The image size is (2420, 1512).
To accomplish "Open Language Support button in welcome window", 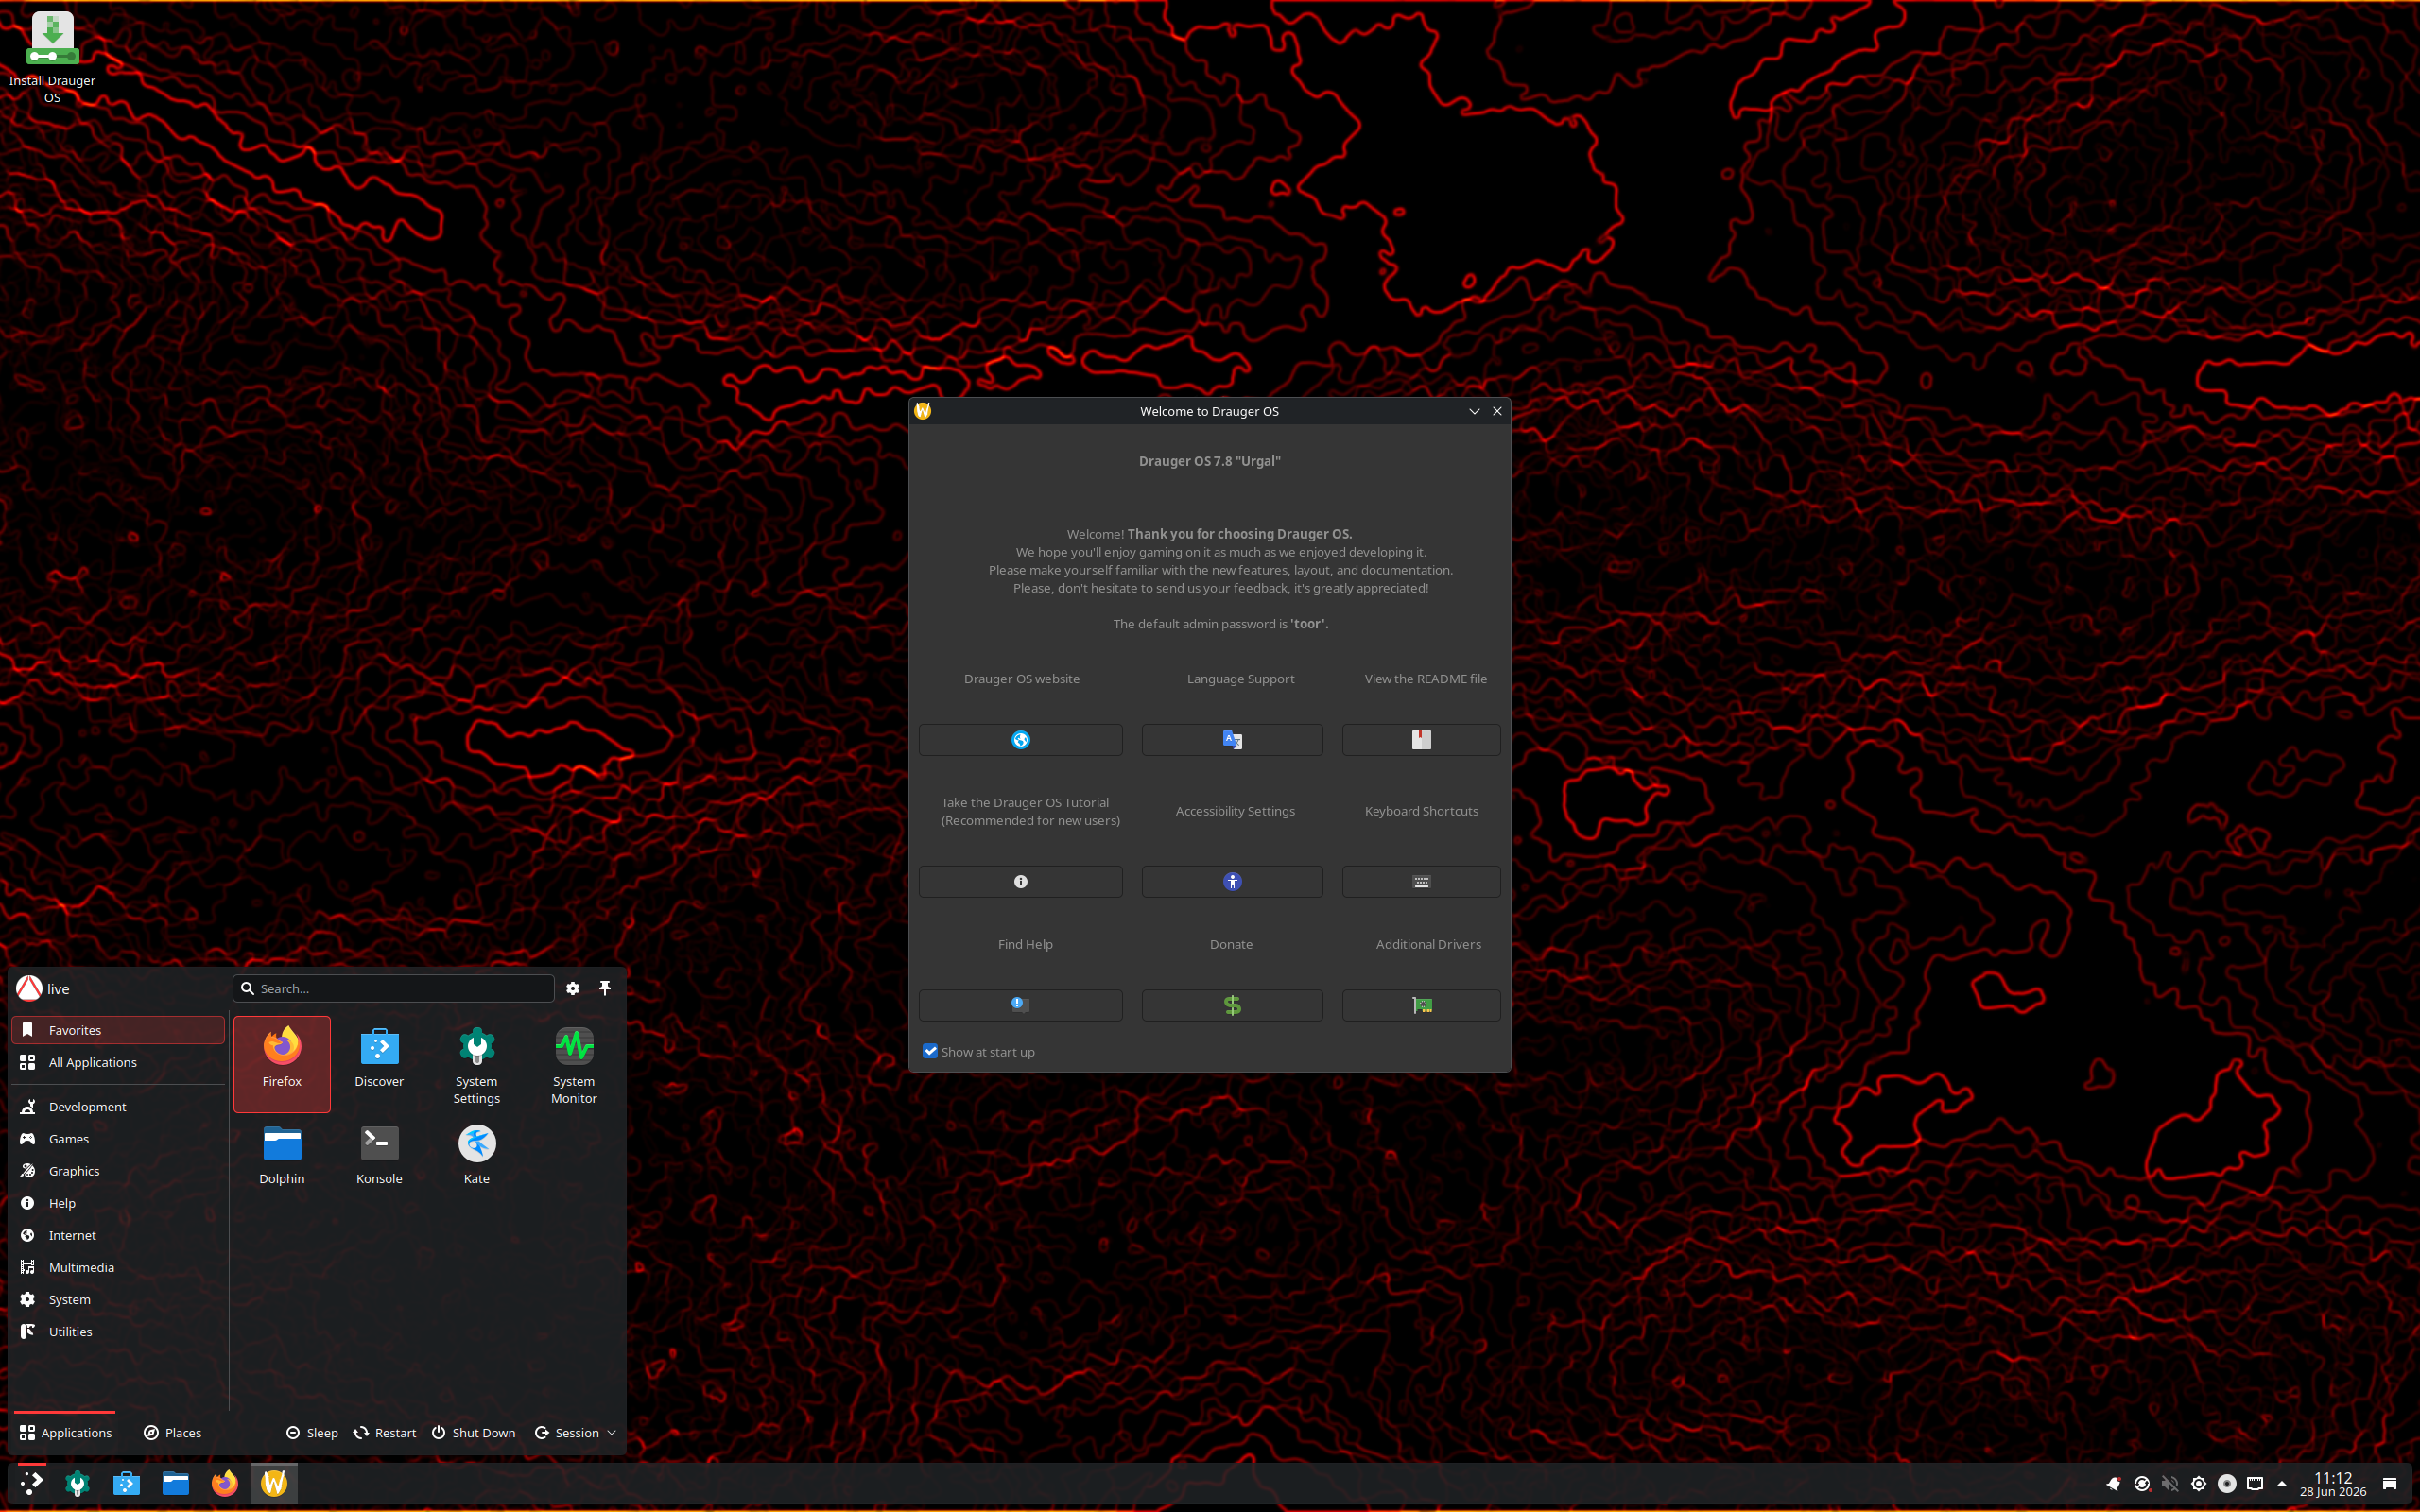I will pos(1232,740).
